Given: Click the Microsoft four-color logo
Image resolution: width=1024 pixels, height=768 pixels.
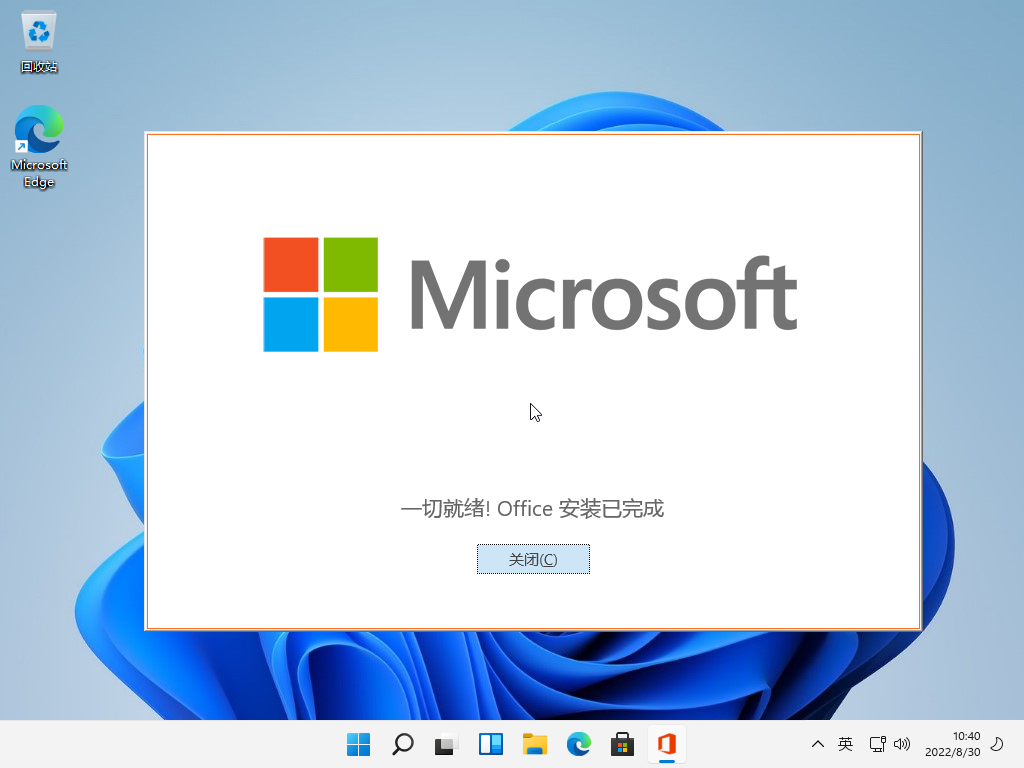Looking at the screenshot, I should pos(321,295).
